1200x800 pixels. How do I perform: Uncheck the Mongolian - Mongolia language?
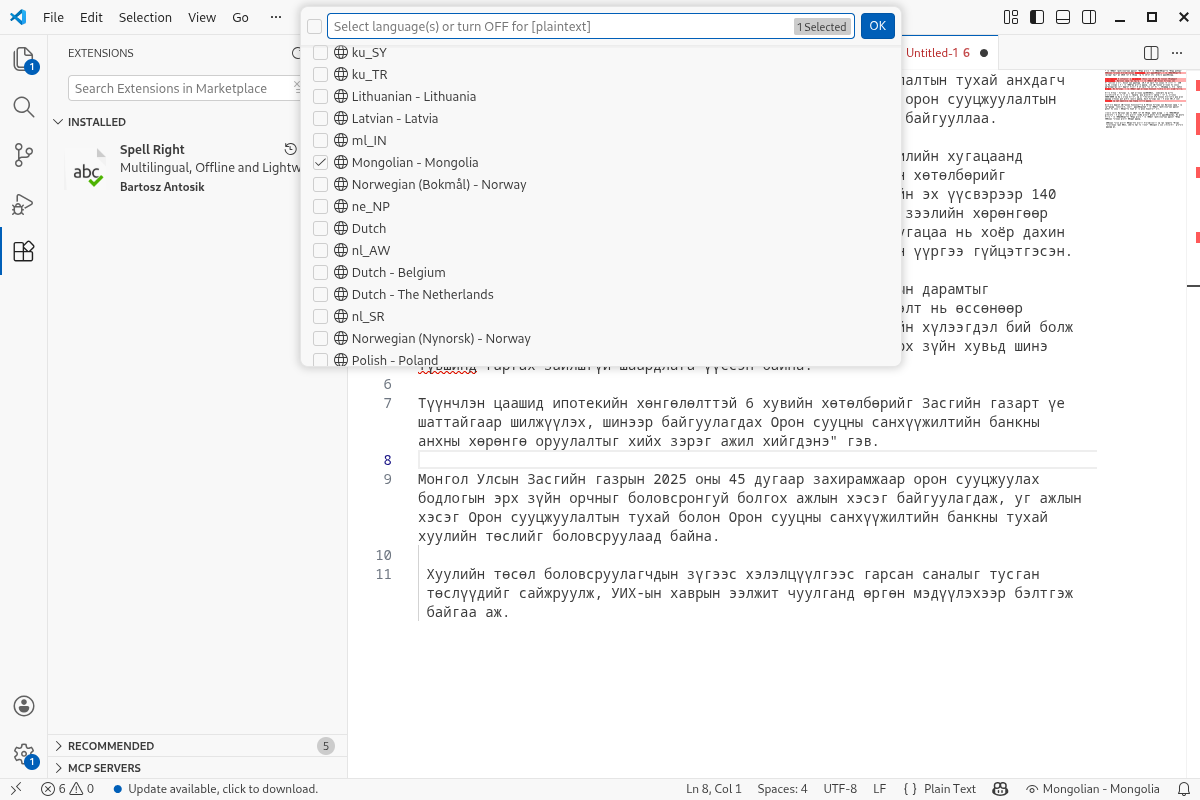[x=320, y=162]
